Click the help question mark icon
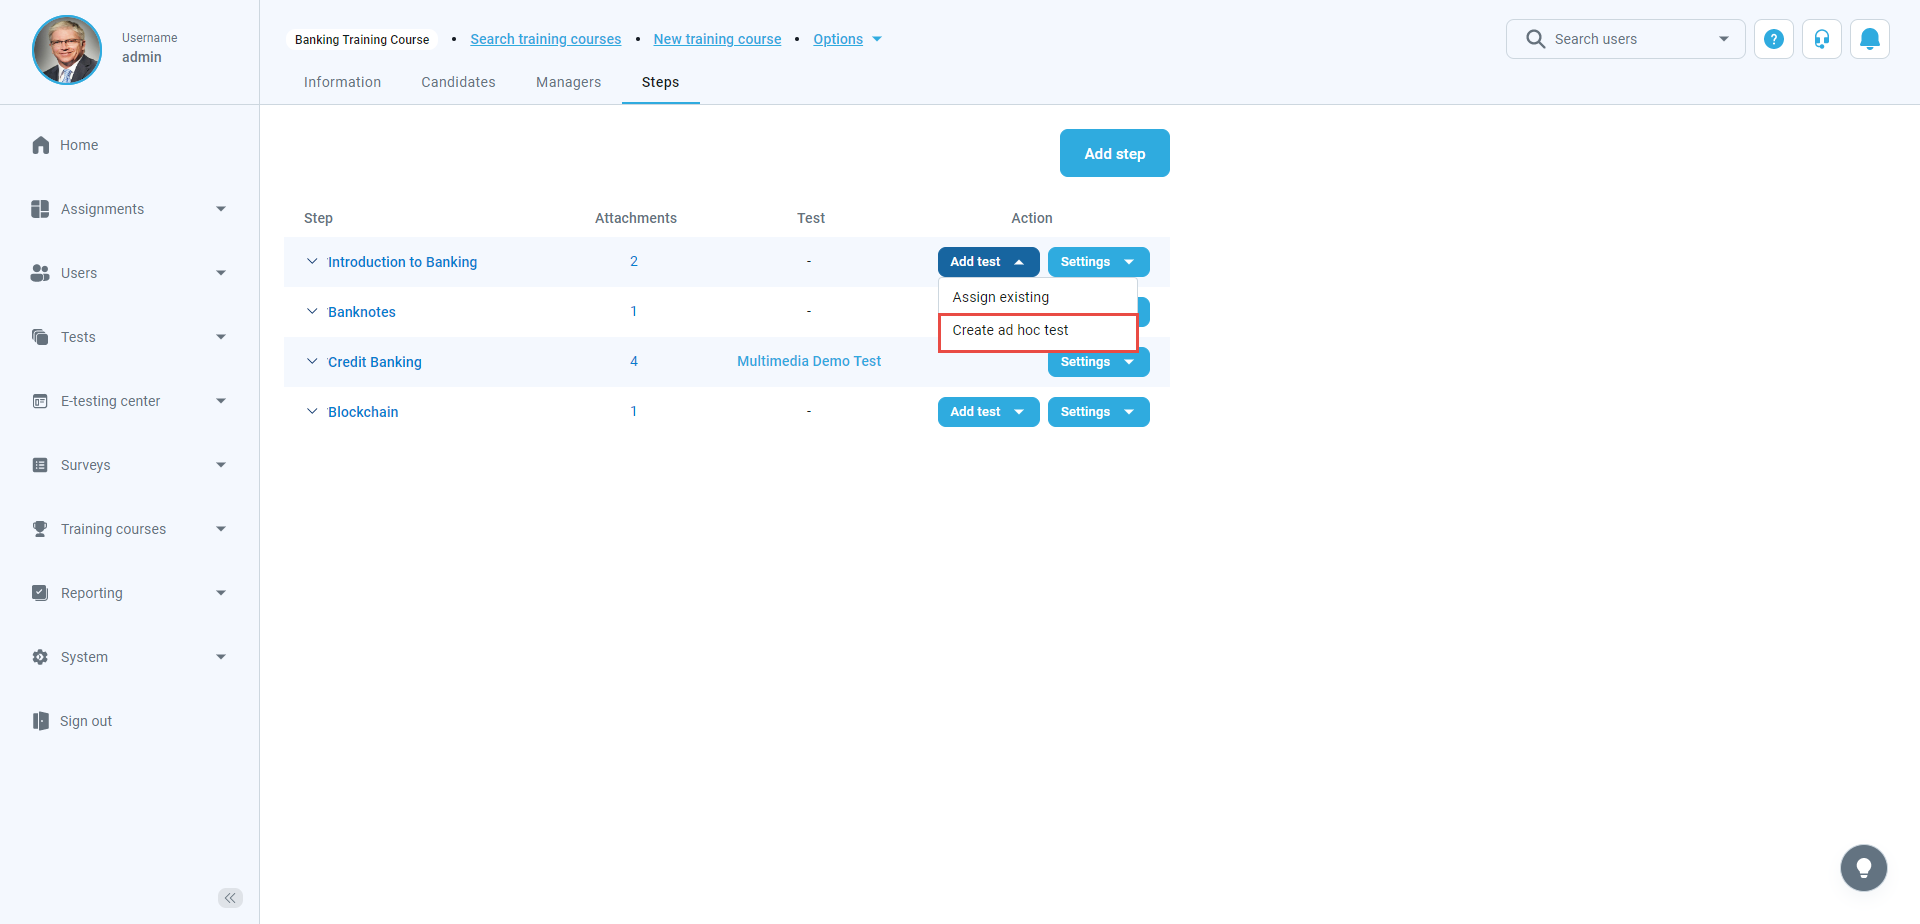Image resolution: width=1920 pixels, height=924 pixels. pos(1773,39)
